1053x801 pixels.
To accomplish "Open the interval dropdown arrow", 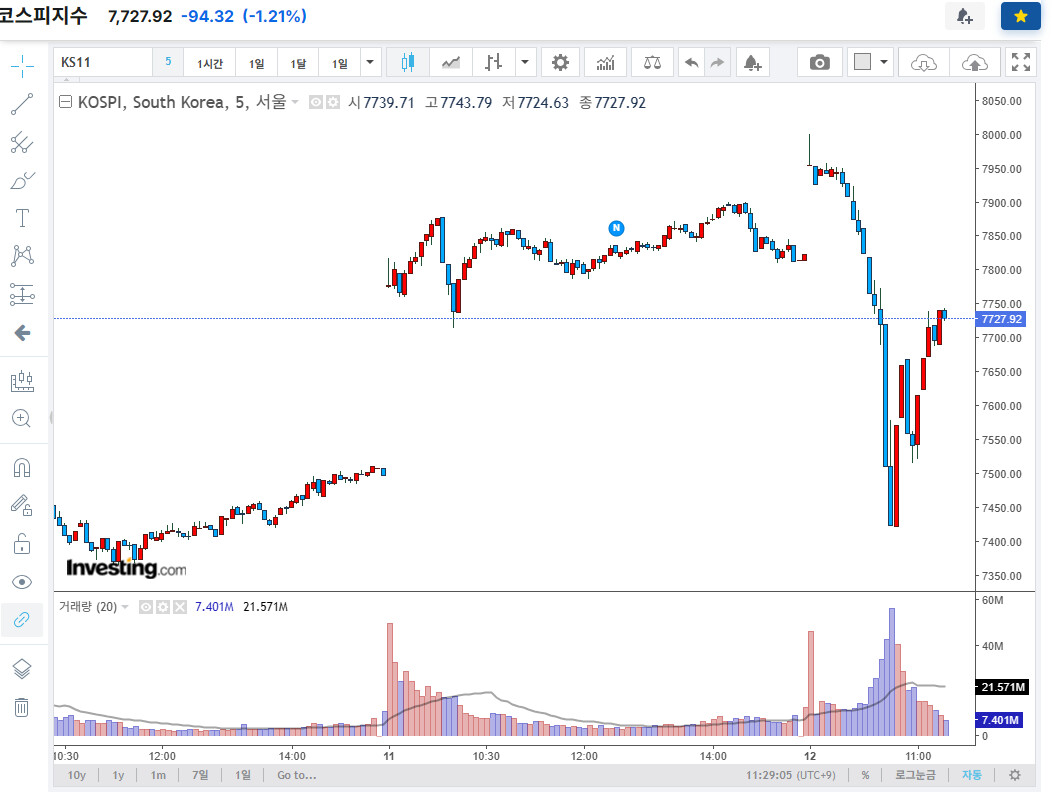I will click(370, 62).
